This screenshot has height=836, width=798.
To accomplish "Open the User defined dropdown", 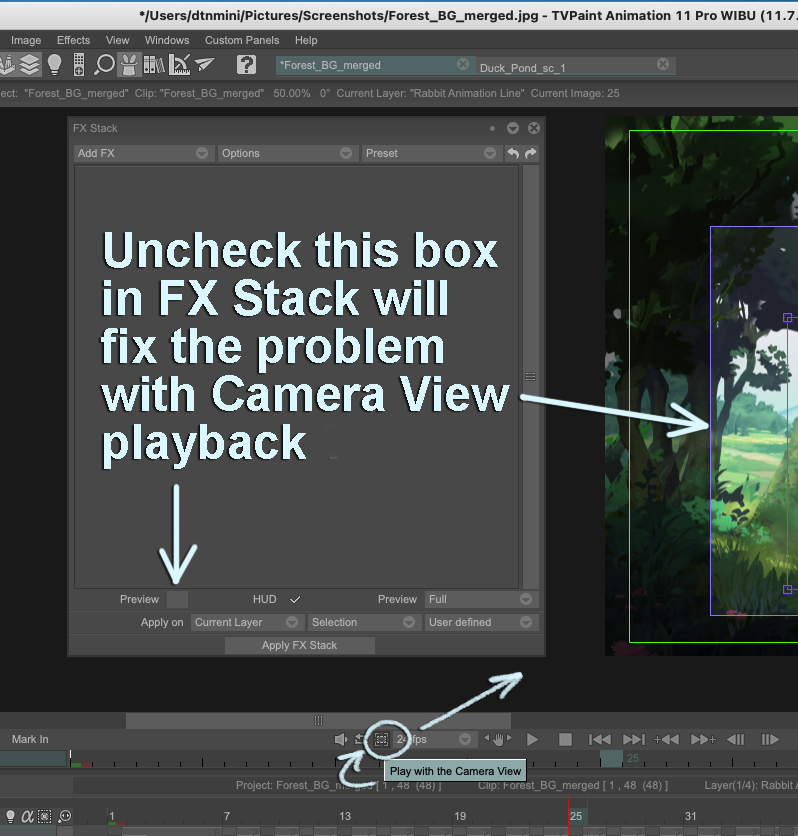I will 481,622.
